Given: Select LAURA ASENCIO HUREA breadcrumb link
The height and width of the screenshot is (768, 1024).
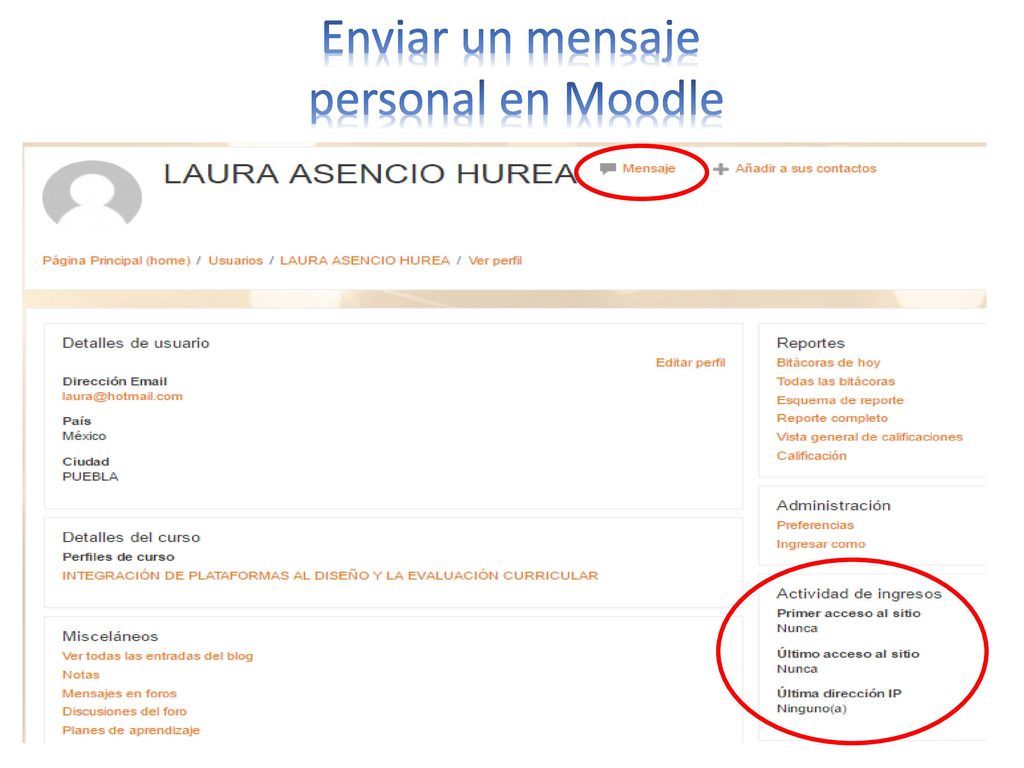Looking at the screenshot, I should pyautogui.click(x=365, y=261).
